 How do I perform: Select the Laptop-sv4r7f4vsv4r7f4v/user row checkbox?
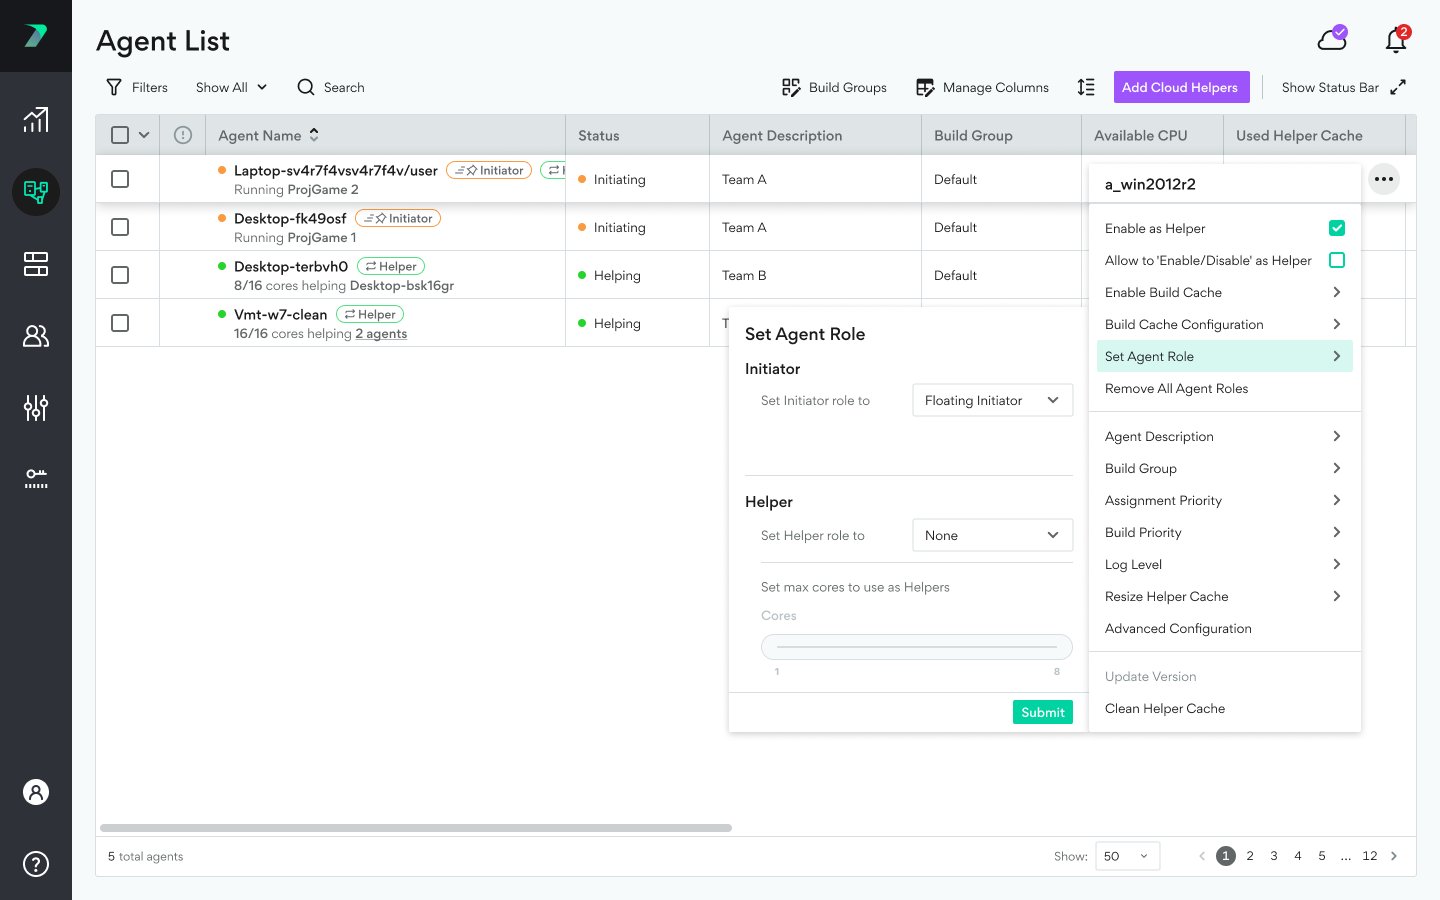[x=120, y=179]
